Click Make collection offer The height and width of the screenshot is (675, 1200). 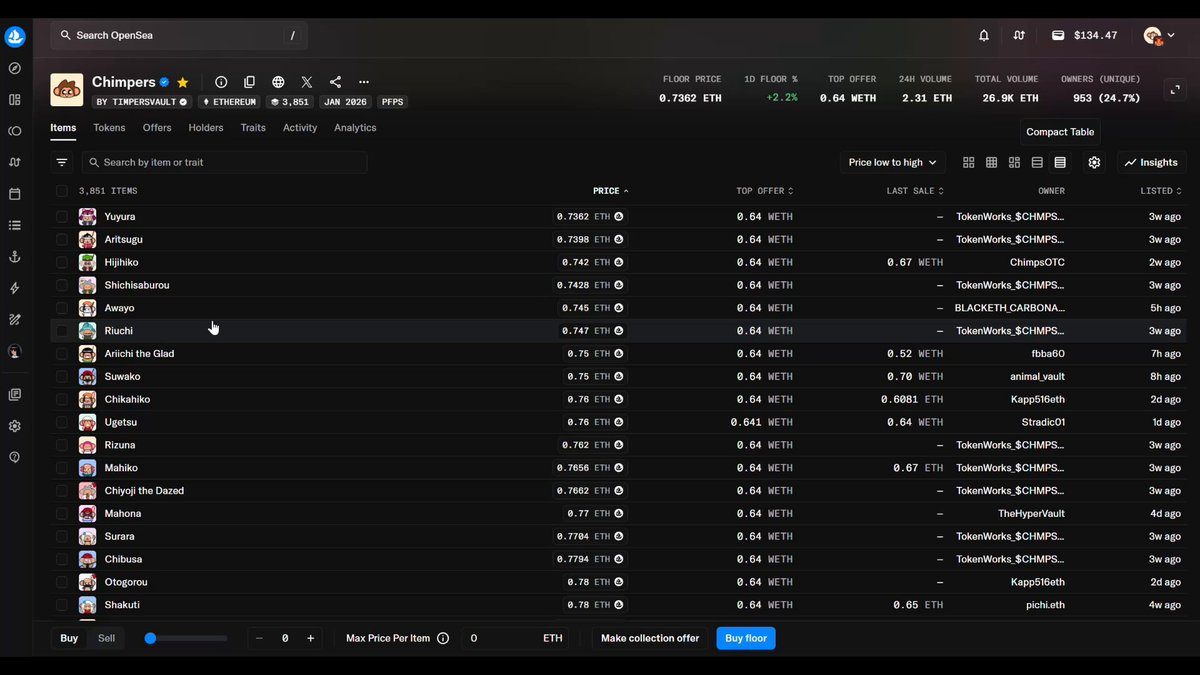click(650, 638)
